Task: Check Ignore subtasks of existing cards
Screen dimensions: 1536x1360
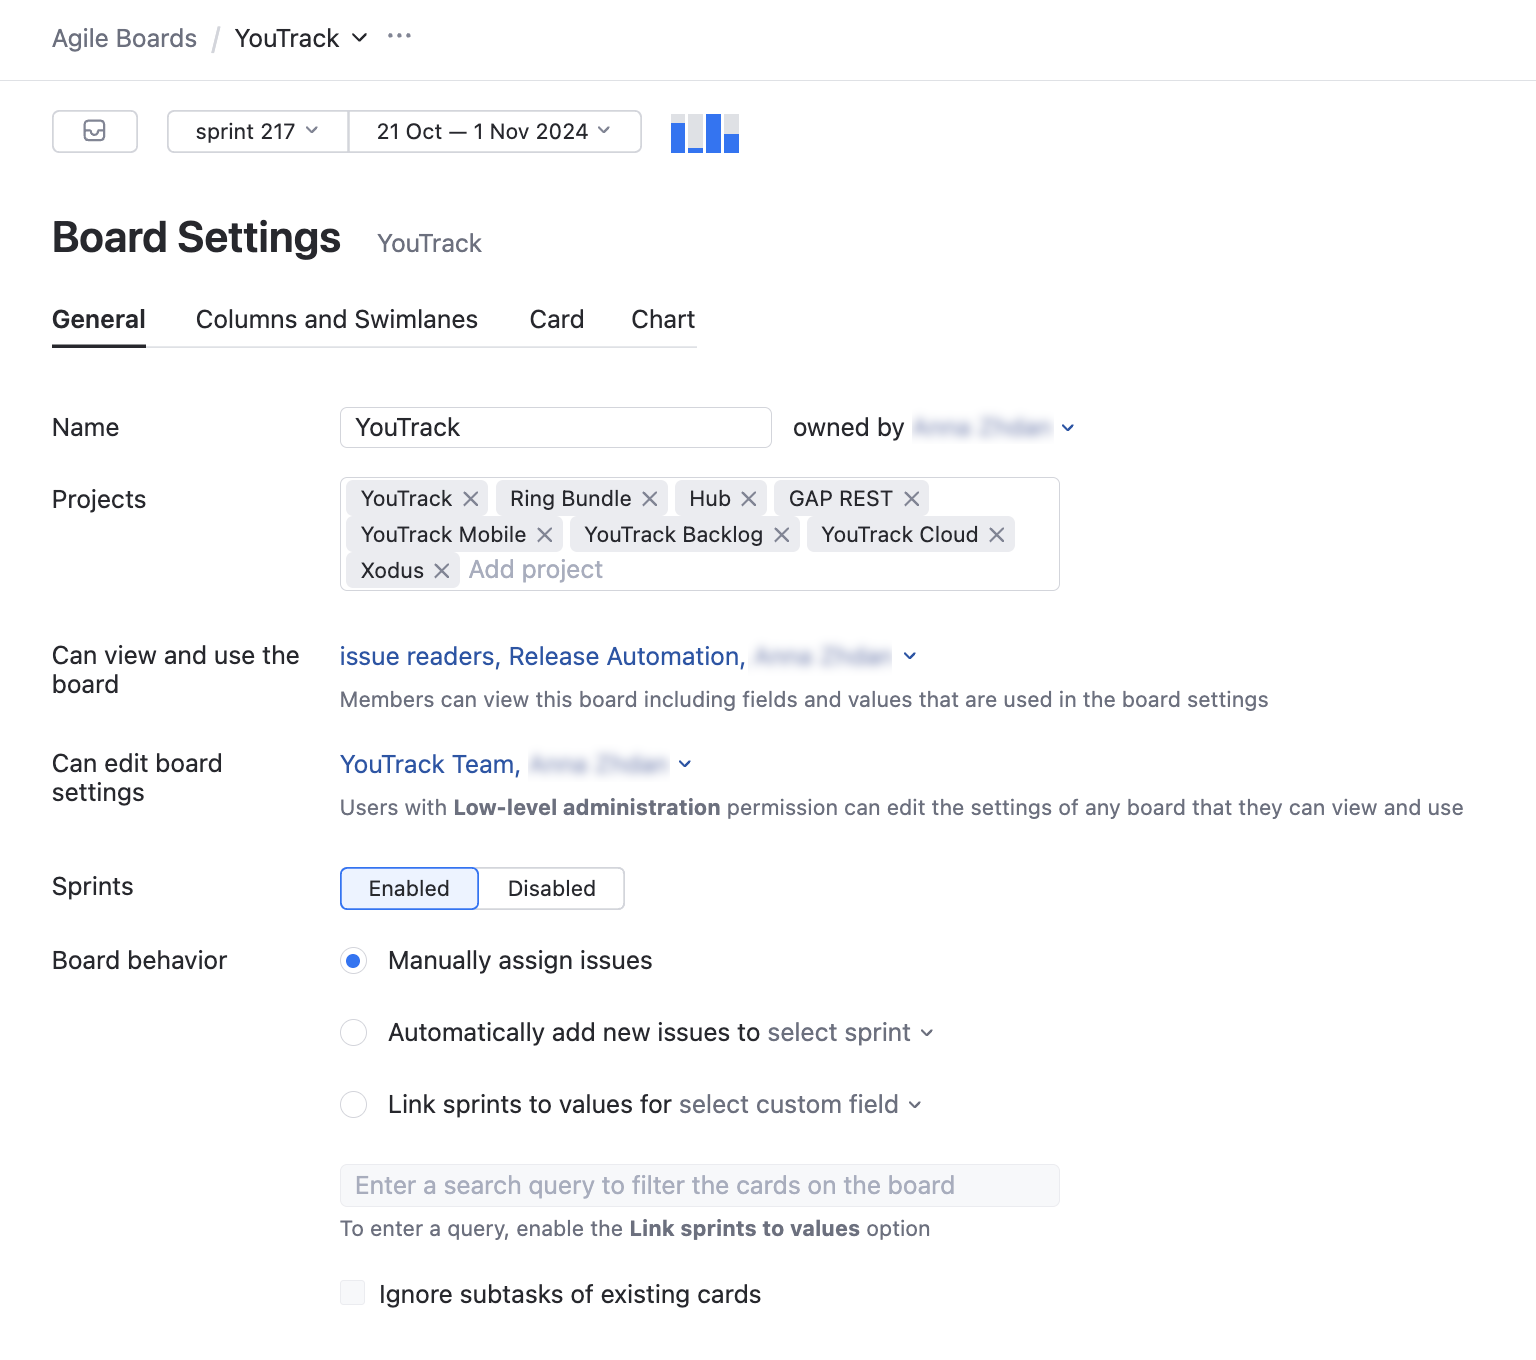Action: pos(353,1294)
